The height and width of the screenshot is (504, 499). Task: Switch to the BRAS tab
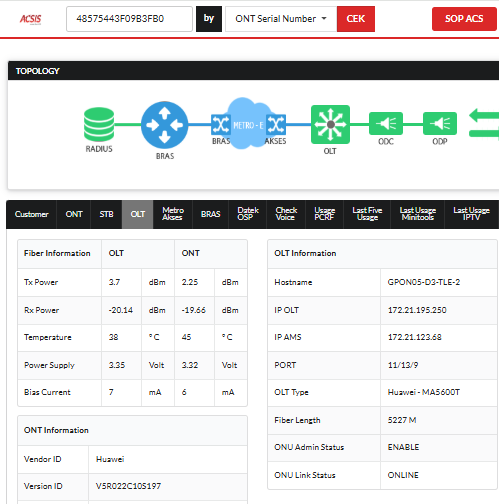click(x=210, y=214)
